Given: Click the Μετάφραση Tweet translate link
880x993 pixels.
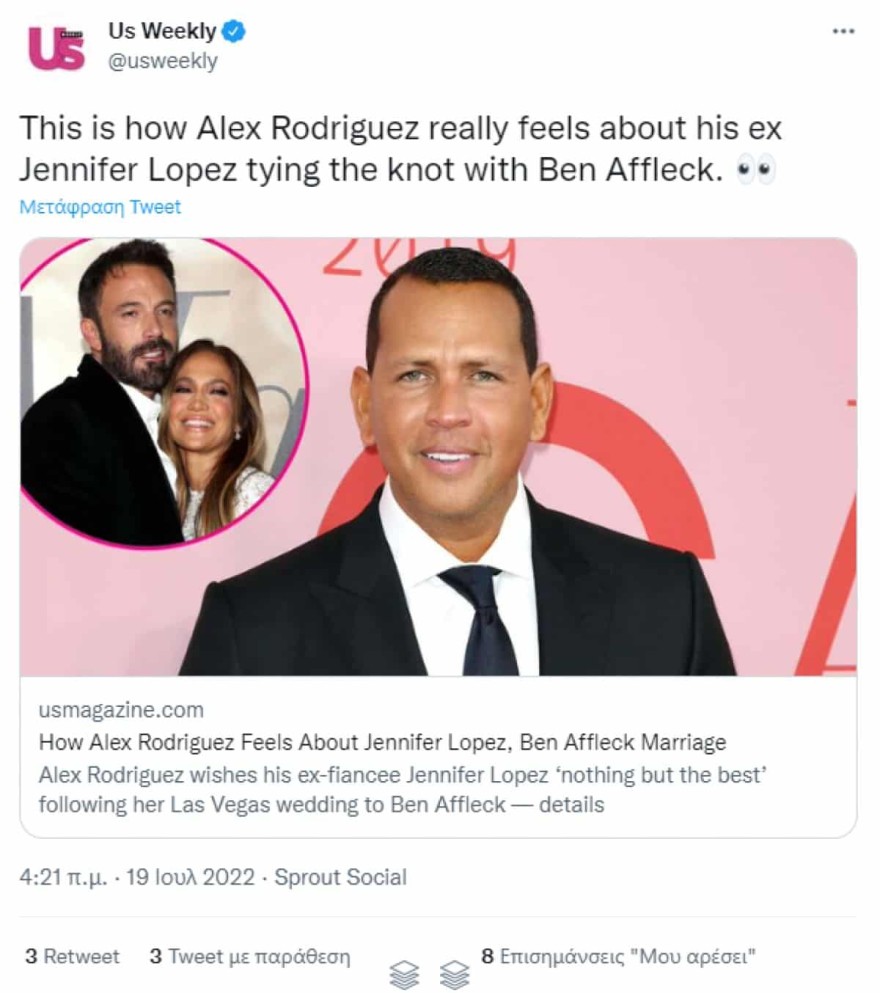Looking at the screenshot, I should coord(100,207).
